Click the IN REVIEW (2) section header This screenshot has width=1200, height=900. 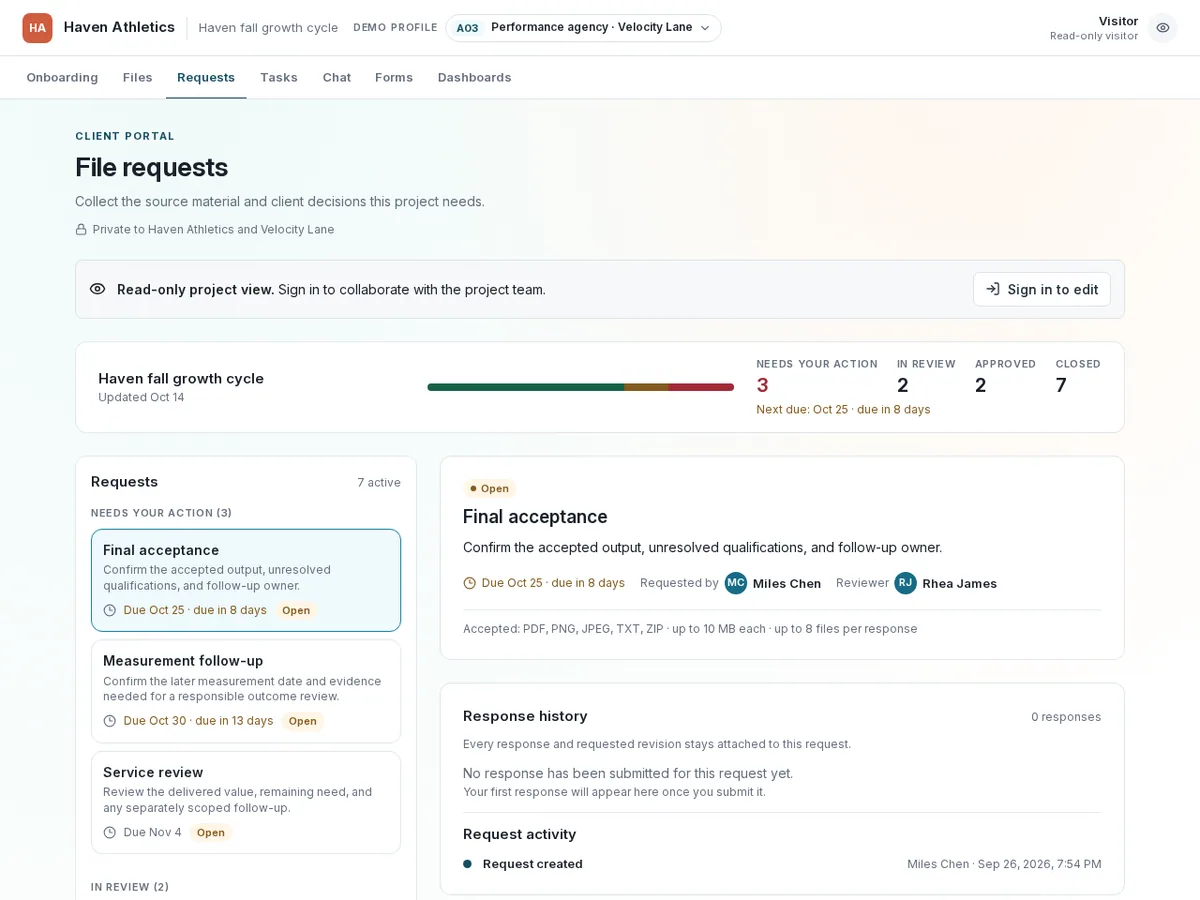[x=130, y=887]
